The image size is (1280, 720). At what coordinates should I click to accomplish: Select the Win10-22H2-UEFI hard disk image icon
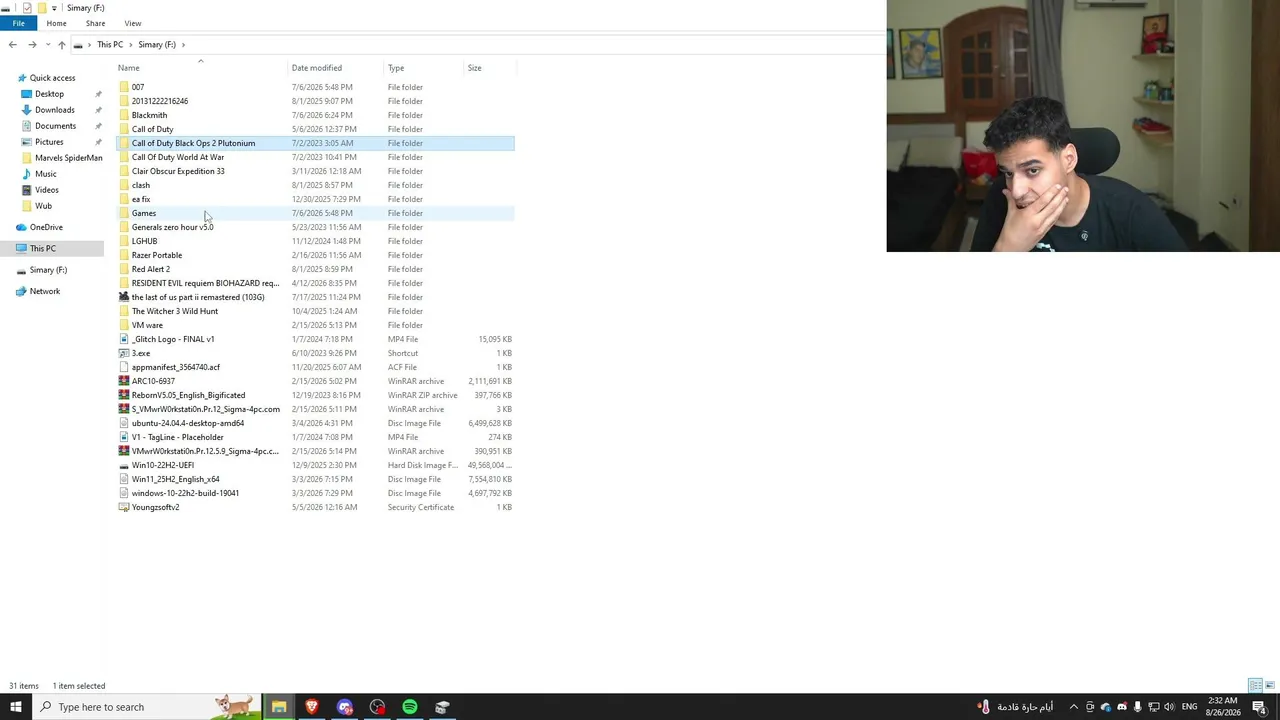coord(124,465)
